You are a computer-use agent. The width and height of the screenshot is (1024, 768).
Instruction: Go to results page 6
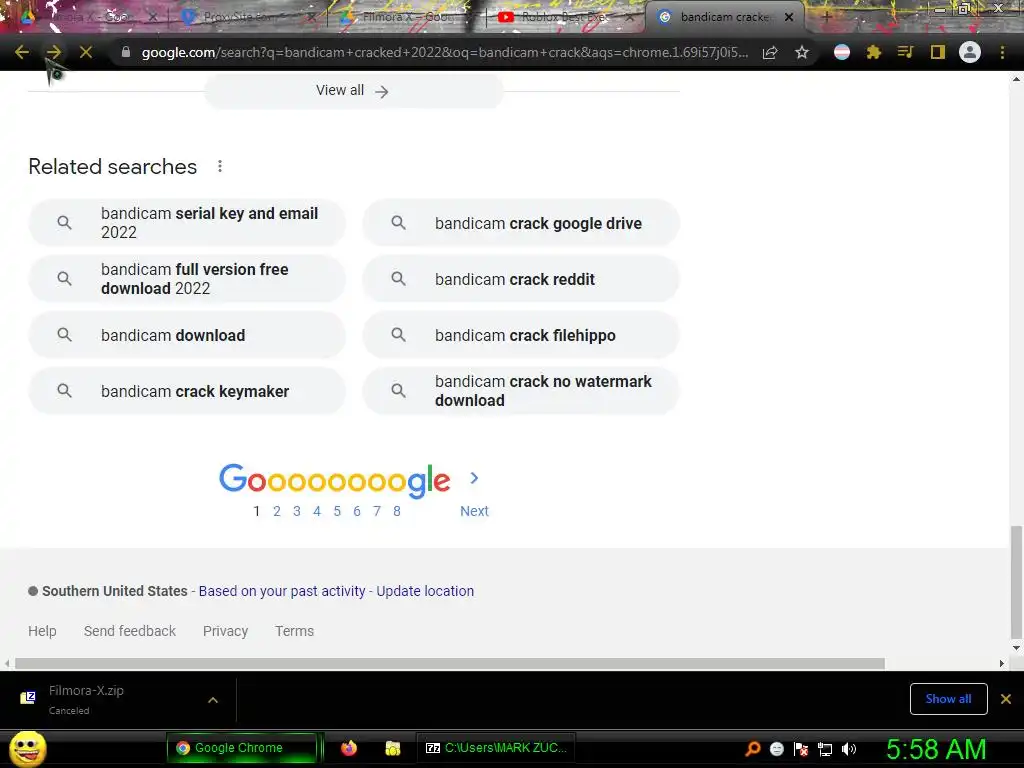point(357,511)
